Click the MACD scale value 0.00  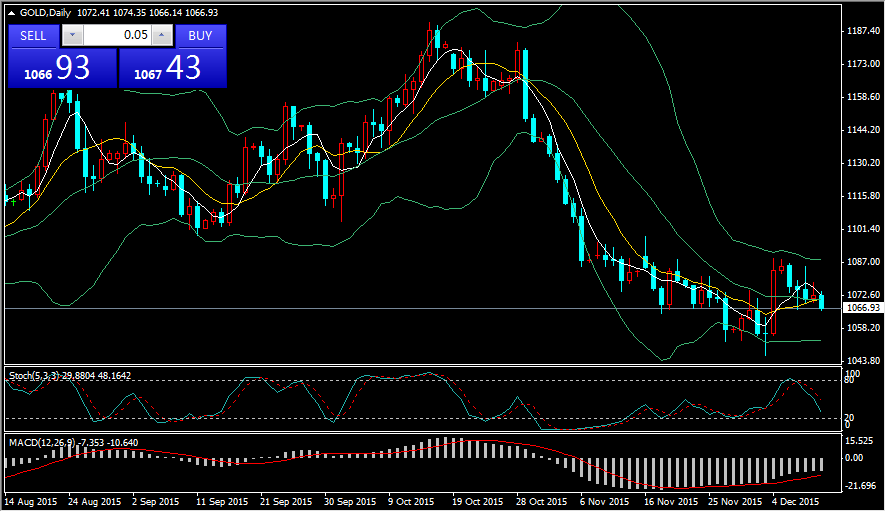(x=853, y=458)
